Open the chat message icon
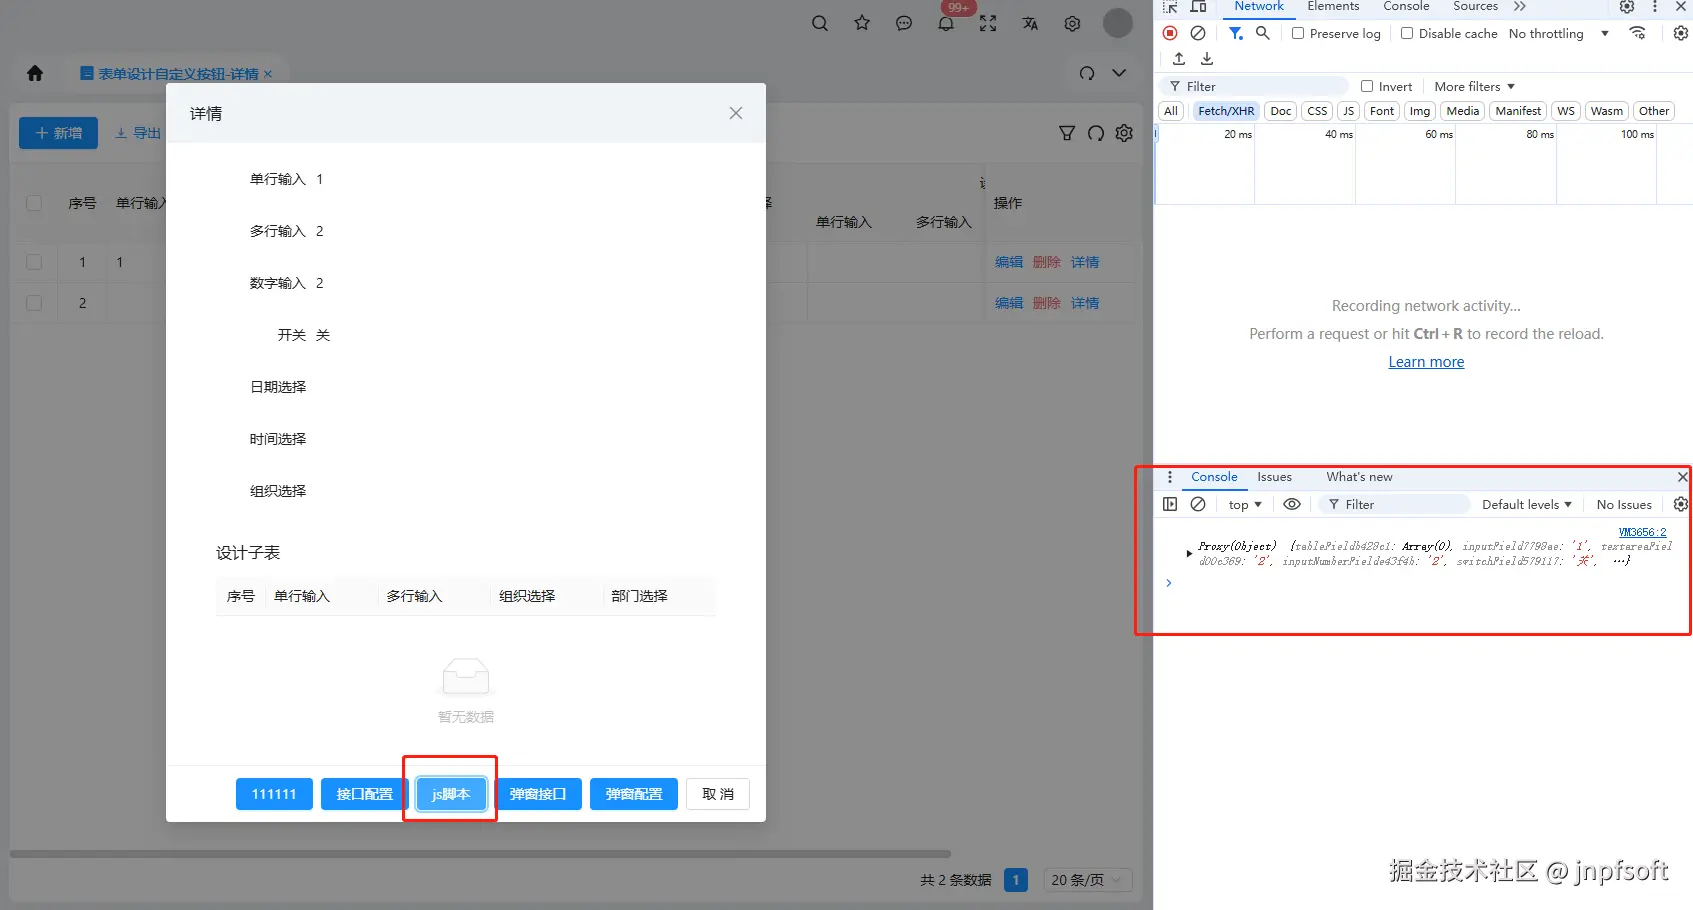1693x910 pixels. coord(904,23)
